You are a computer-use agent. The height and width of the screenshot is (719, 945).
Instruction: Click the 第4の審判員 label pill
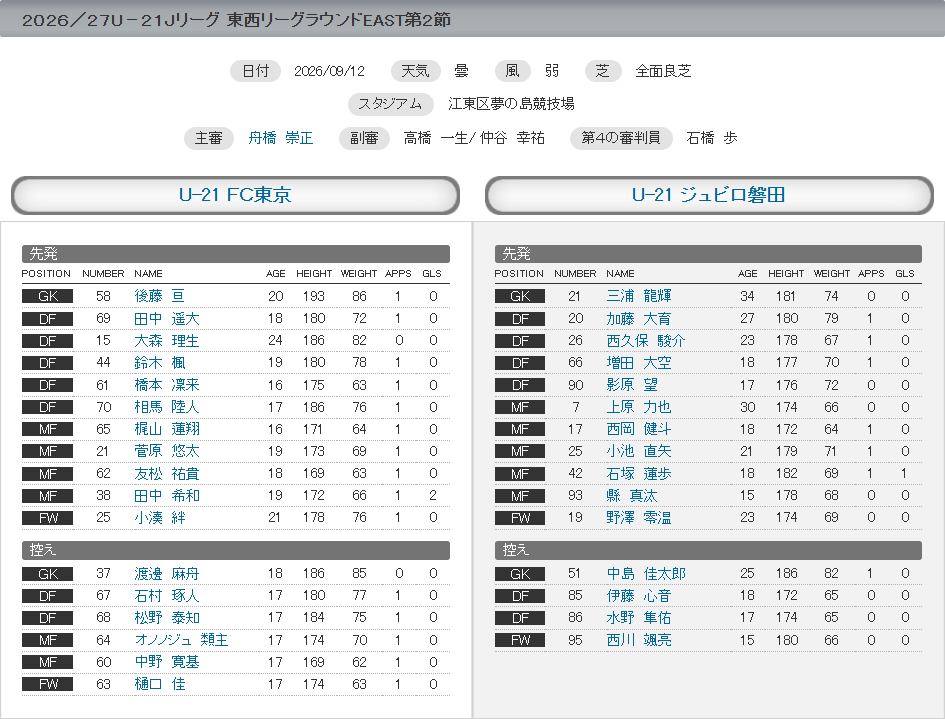[621, 138]
